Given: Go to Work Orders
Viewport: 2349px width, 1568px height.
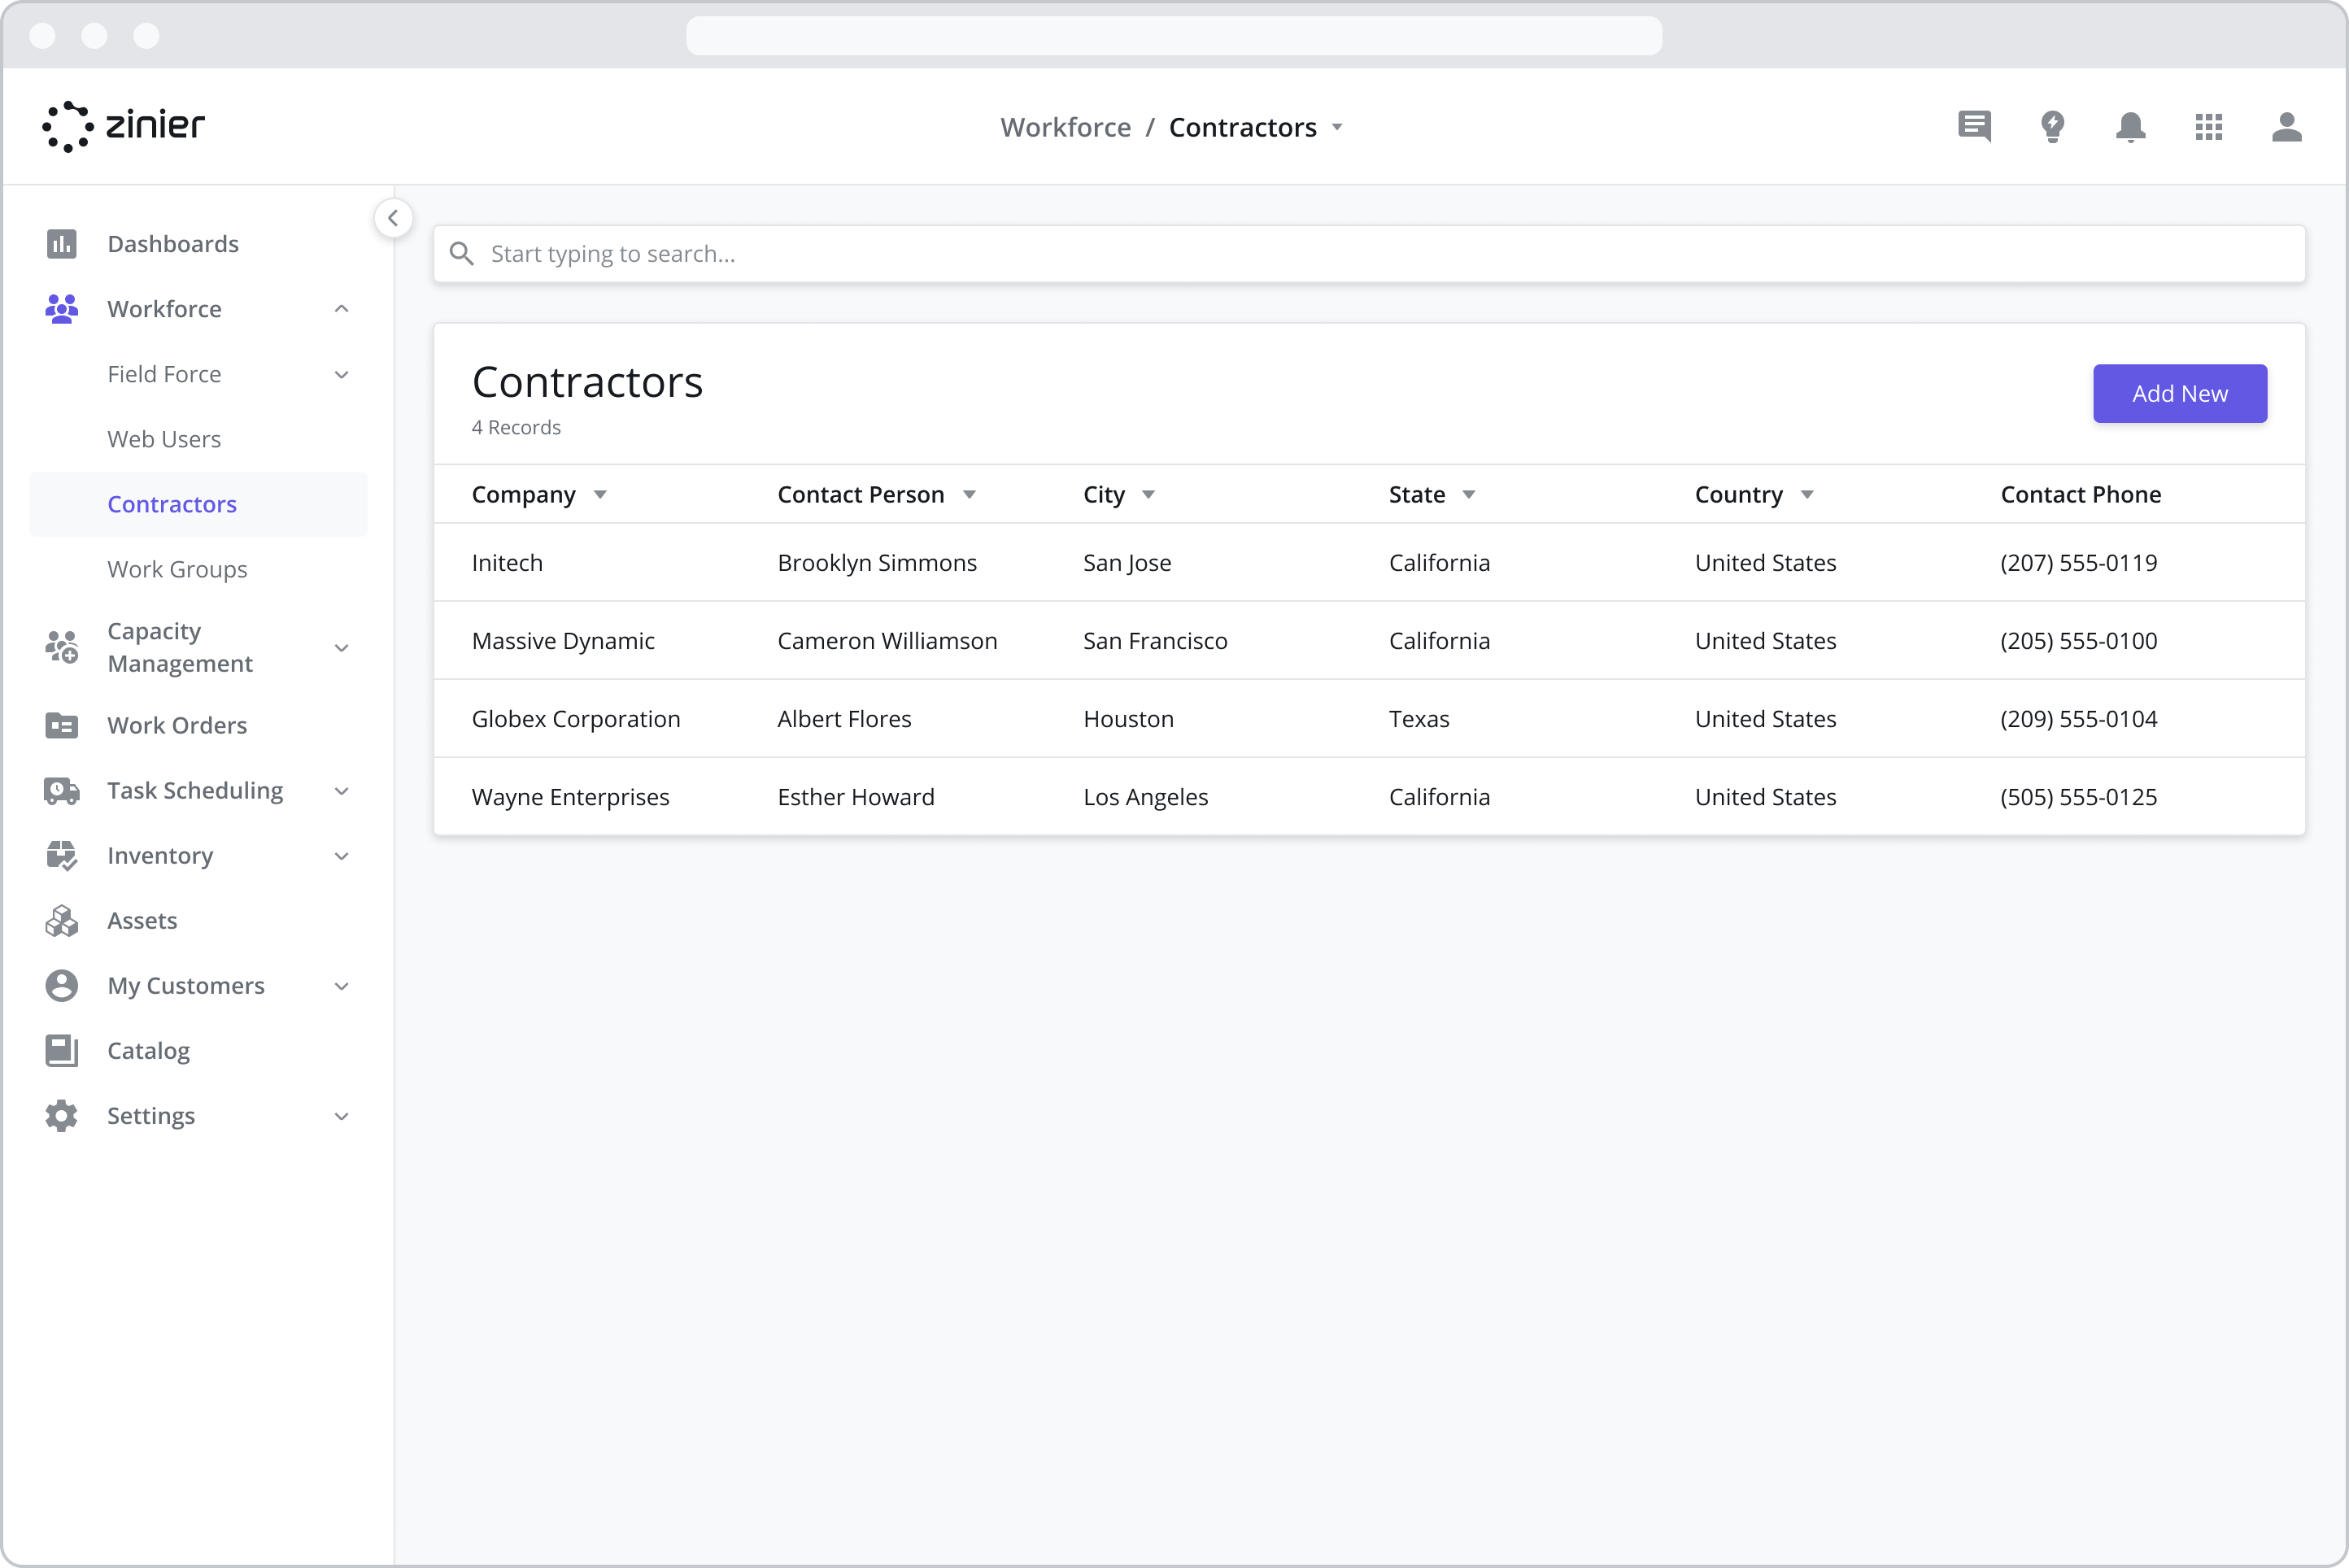Looking at the screenshot, I should tap(177, 725).
